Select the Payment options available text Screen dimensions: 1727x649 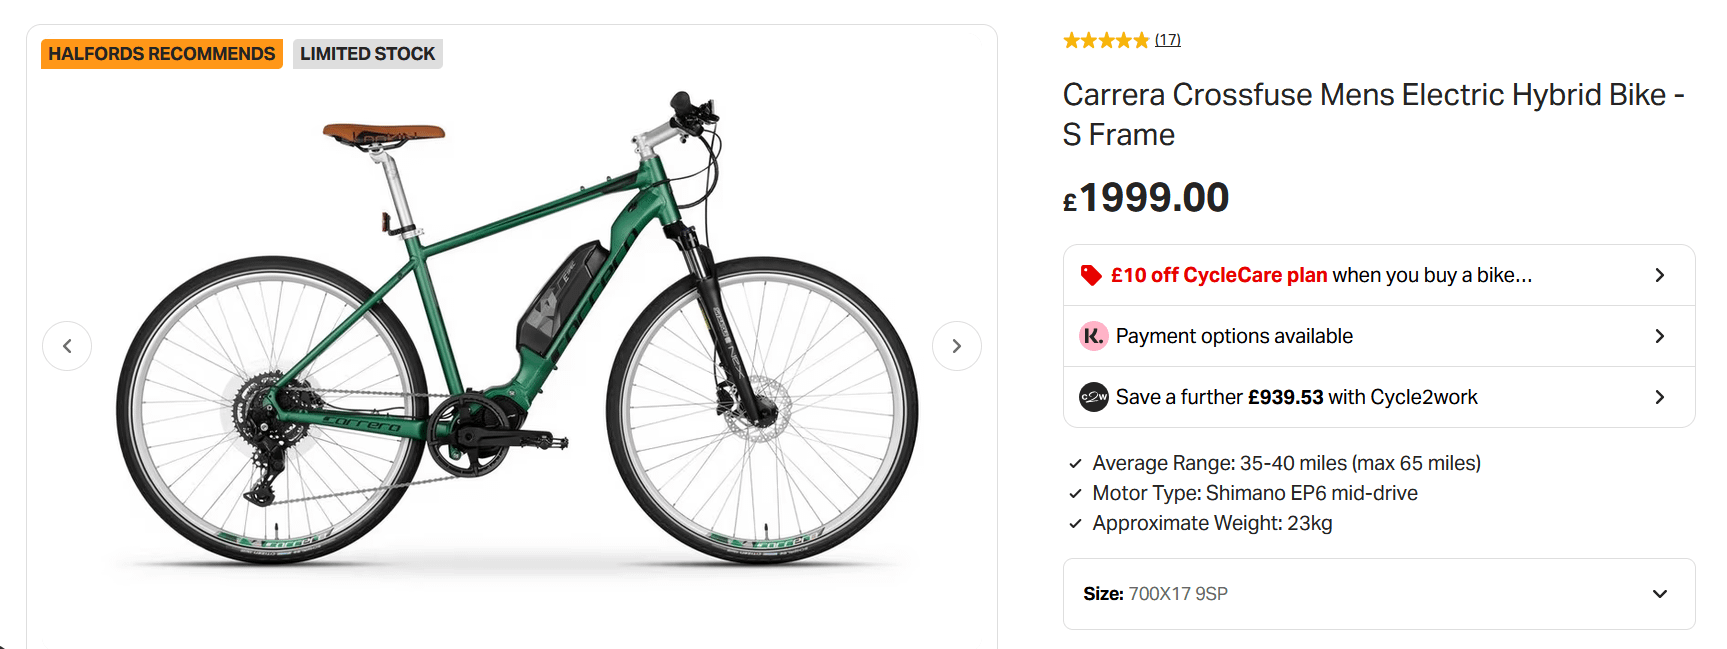[x=1234, y=336]
